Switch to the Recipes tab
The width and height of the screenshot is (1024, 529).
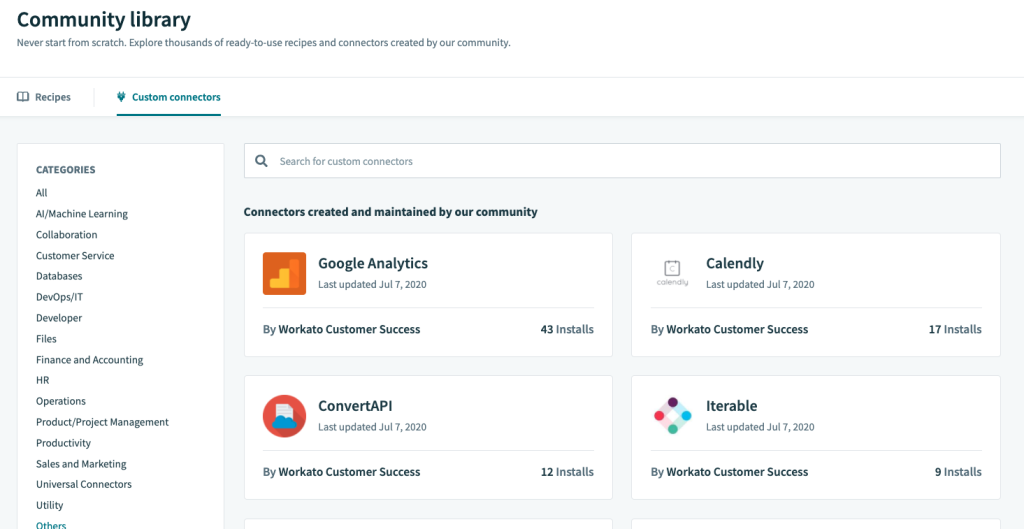coord(44,97)
